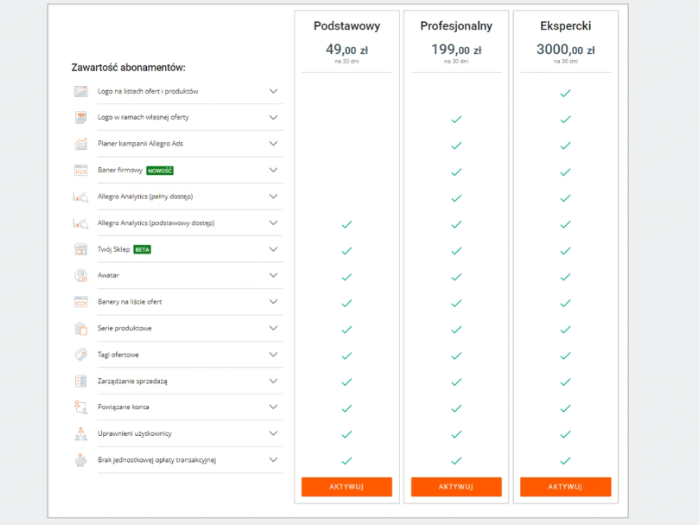
Task: Click the Planer kampanii Allegro Ads chart icon
Action: pyautogui.click(x=81, y=144)
